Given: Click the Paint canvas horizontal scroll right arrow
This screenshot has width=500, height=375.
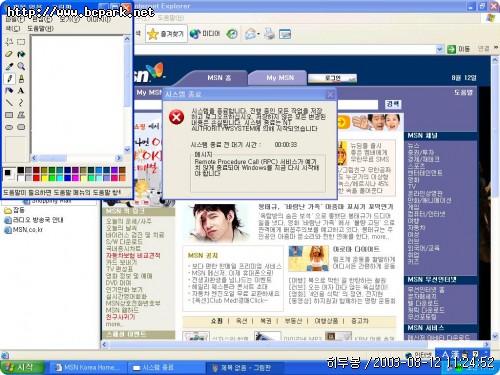Looking at the screenshot, I should pyautogui.click(x=119, y=158).
